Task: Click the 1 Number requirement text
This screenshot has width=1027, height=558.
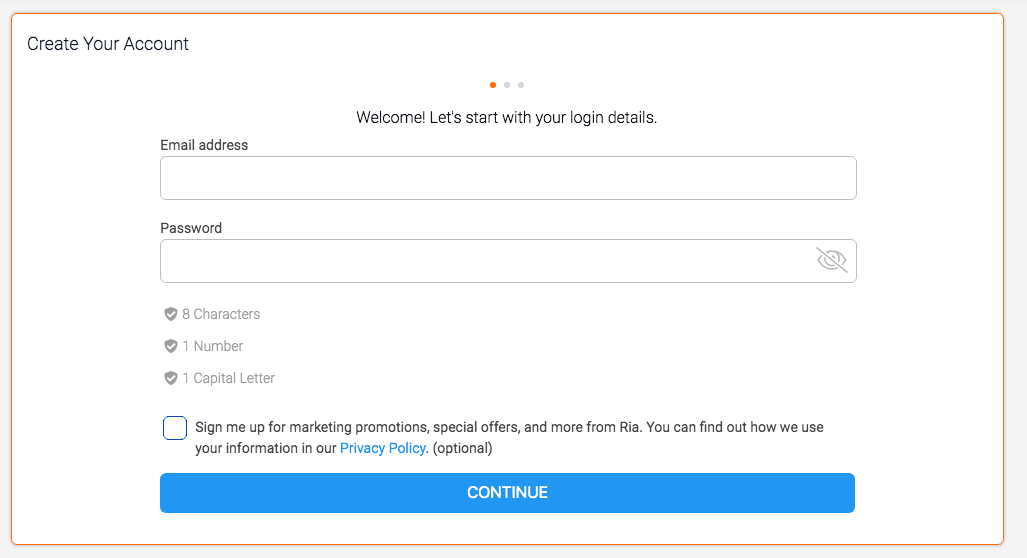Action: click(213, 346)
